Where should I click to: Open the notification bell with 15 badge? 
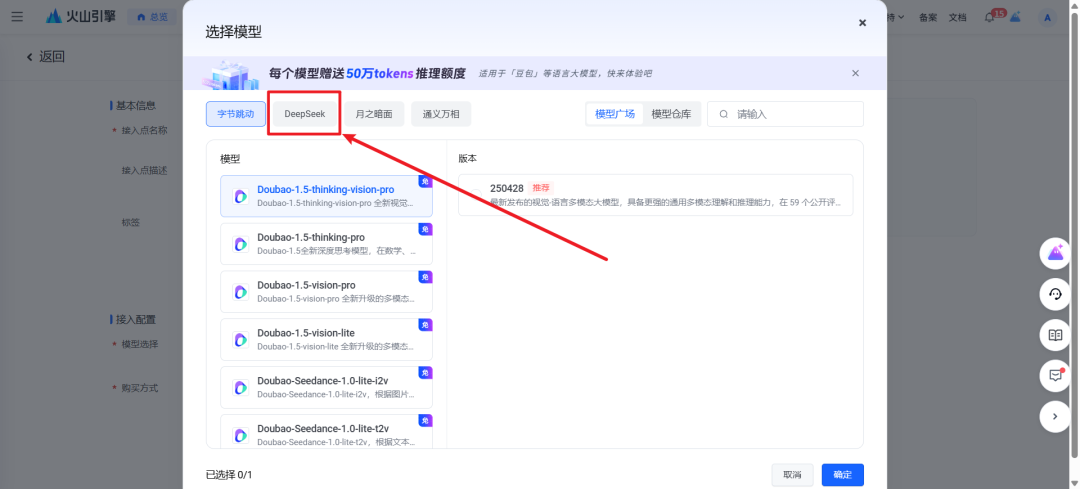pos(990,17)
